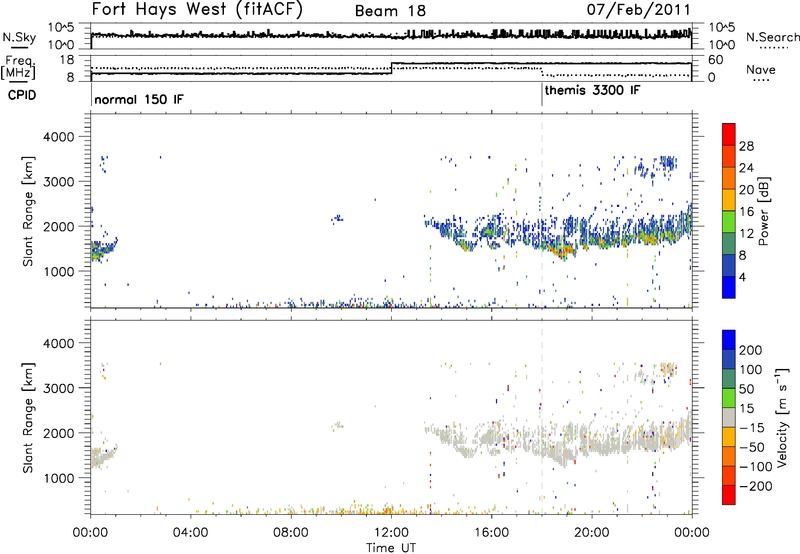Click the 'N.Search' legend label
Screen dimensions: 800x554
tap(772, 37)
